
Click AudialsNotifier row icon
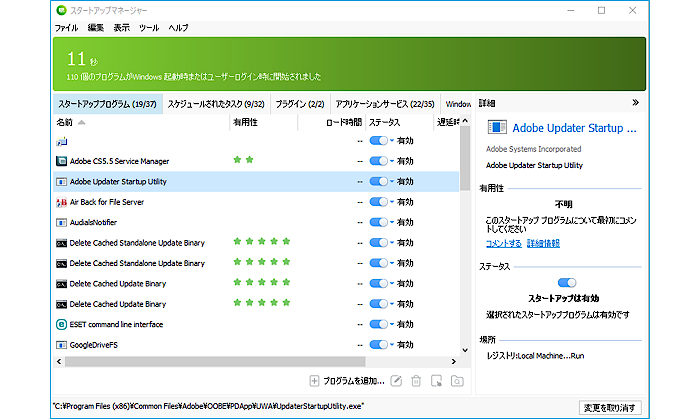62,222
